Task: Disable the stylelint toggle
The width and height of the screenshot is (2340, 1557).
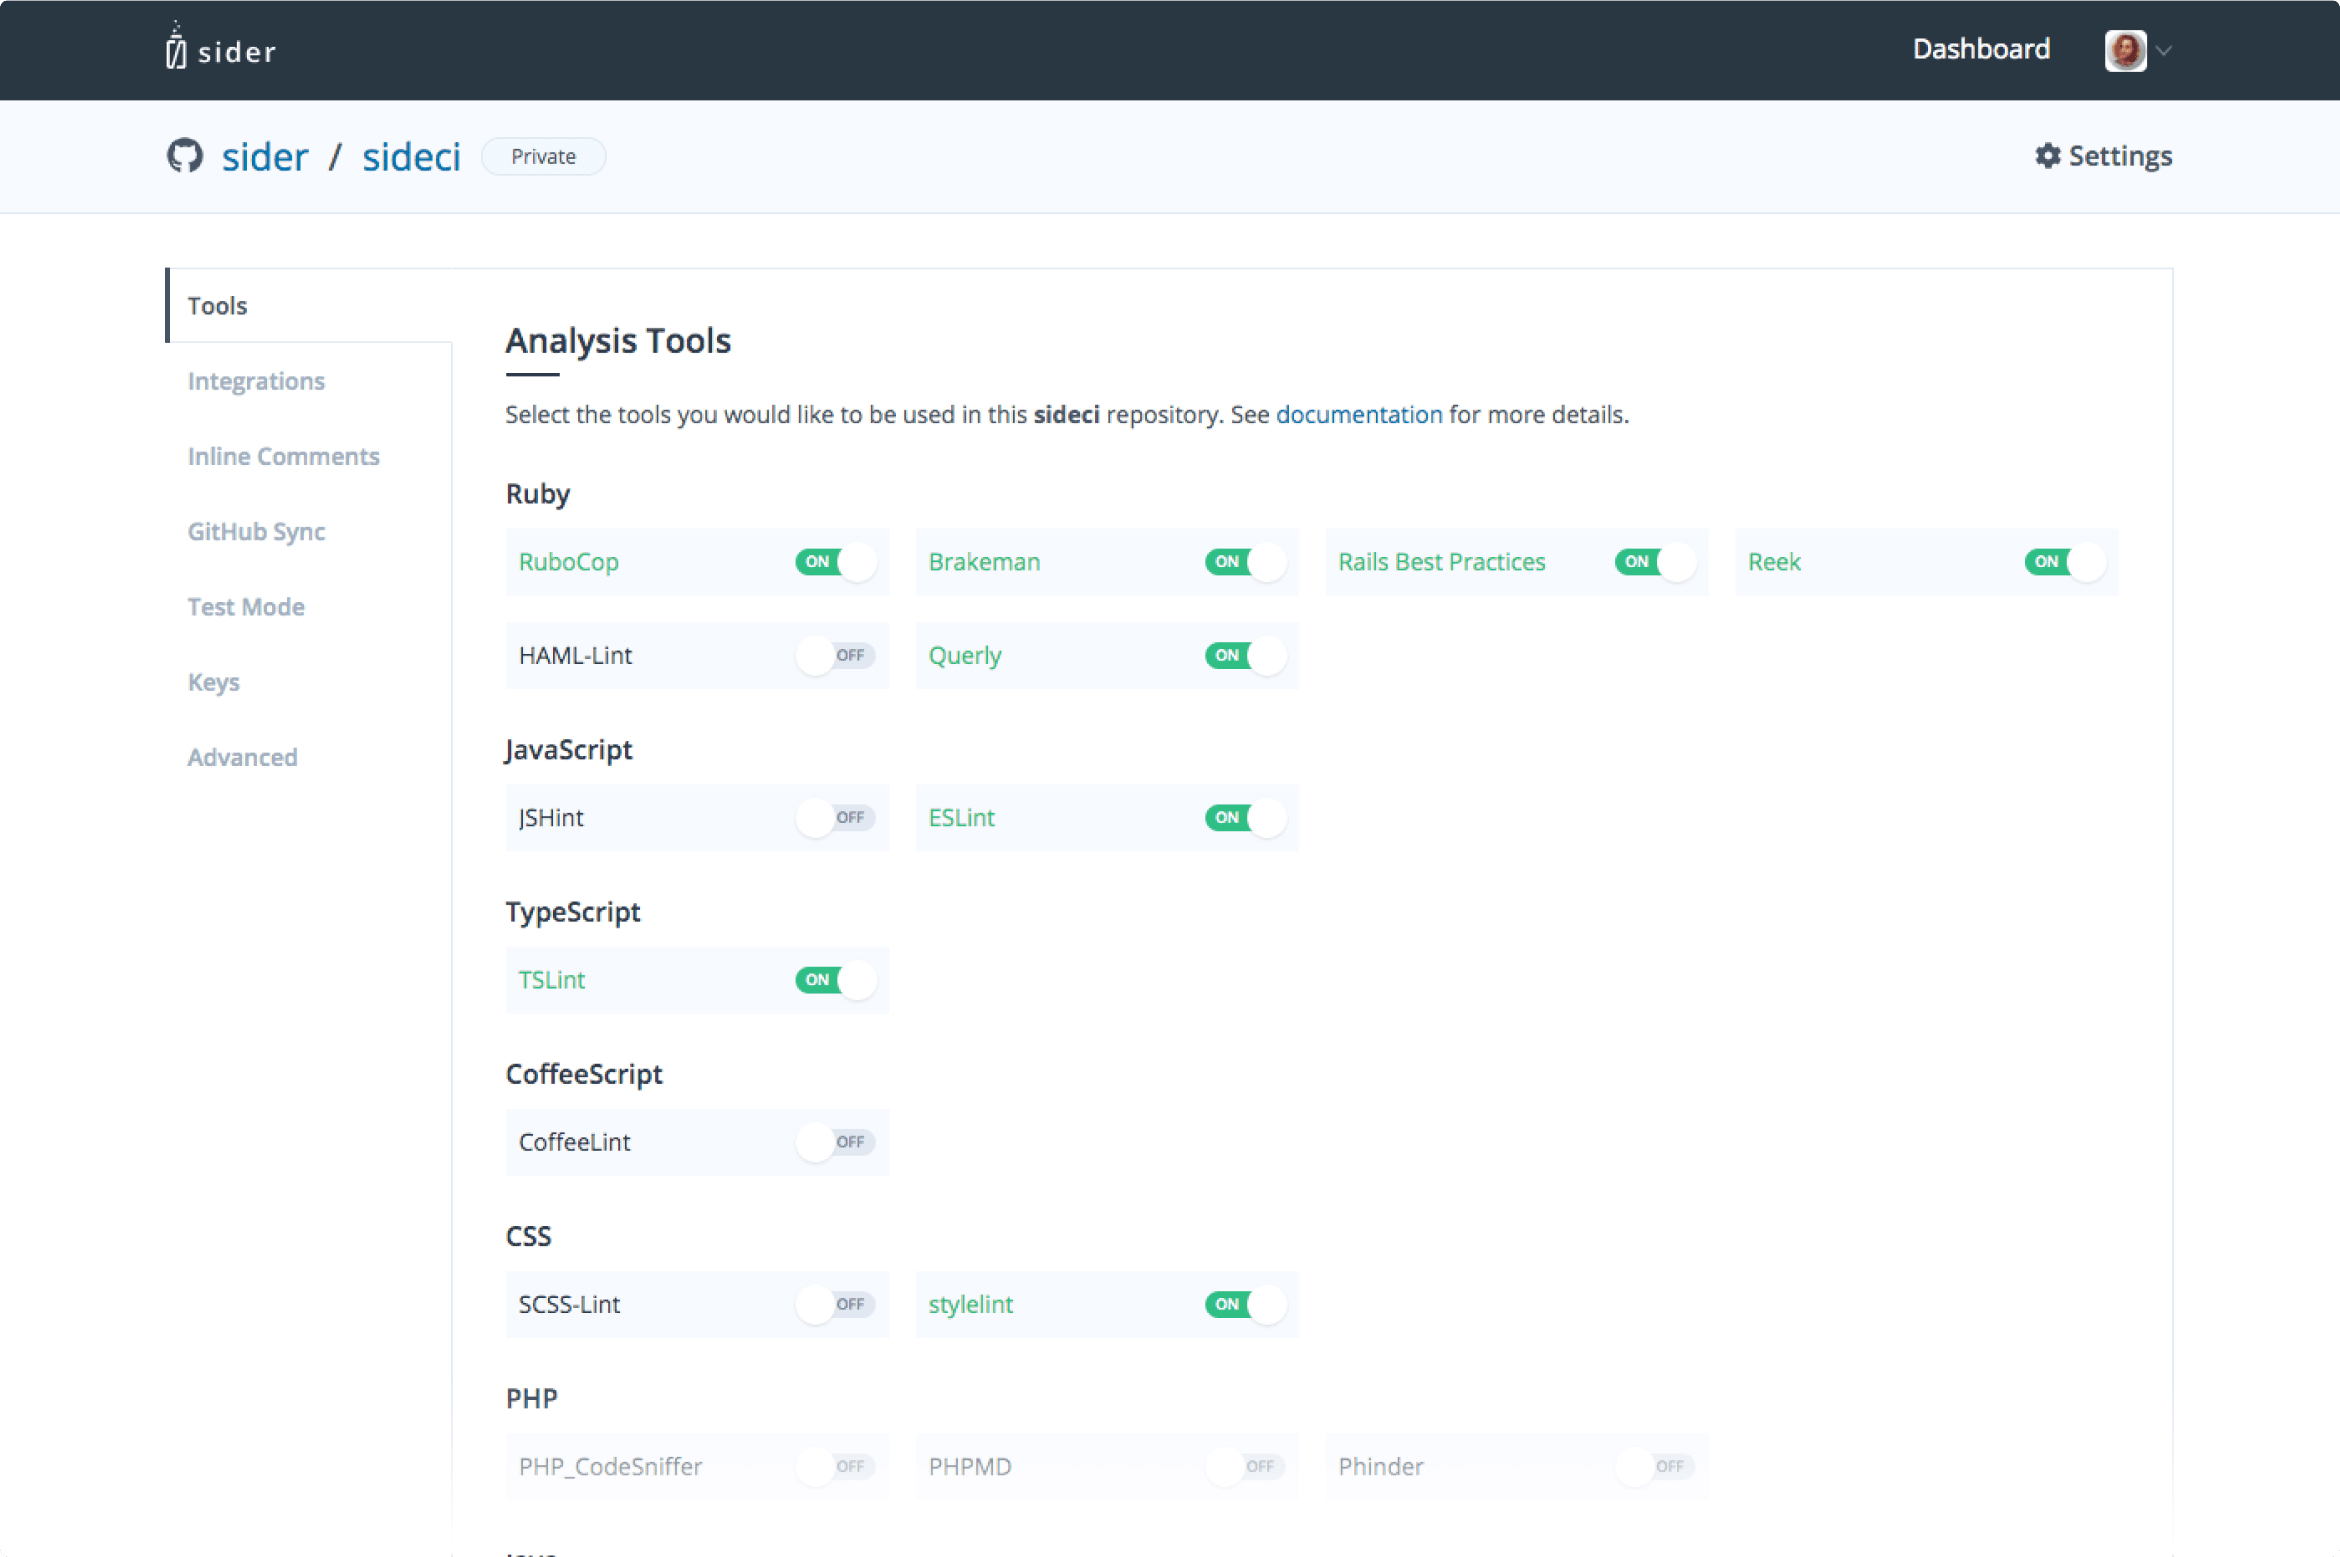Action: pos(1246,1304)
